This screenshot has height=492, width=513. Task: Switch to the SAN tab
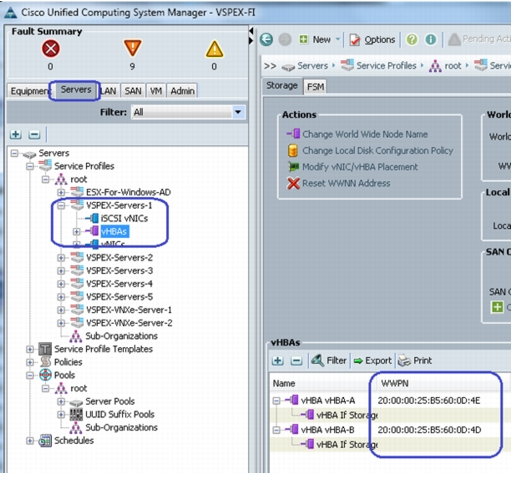pos(133,91)
